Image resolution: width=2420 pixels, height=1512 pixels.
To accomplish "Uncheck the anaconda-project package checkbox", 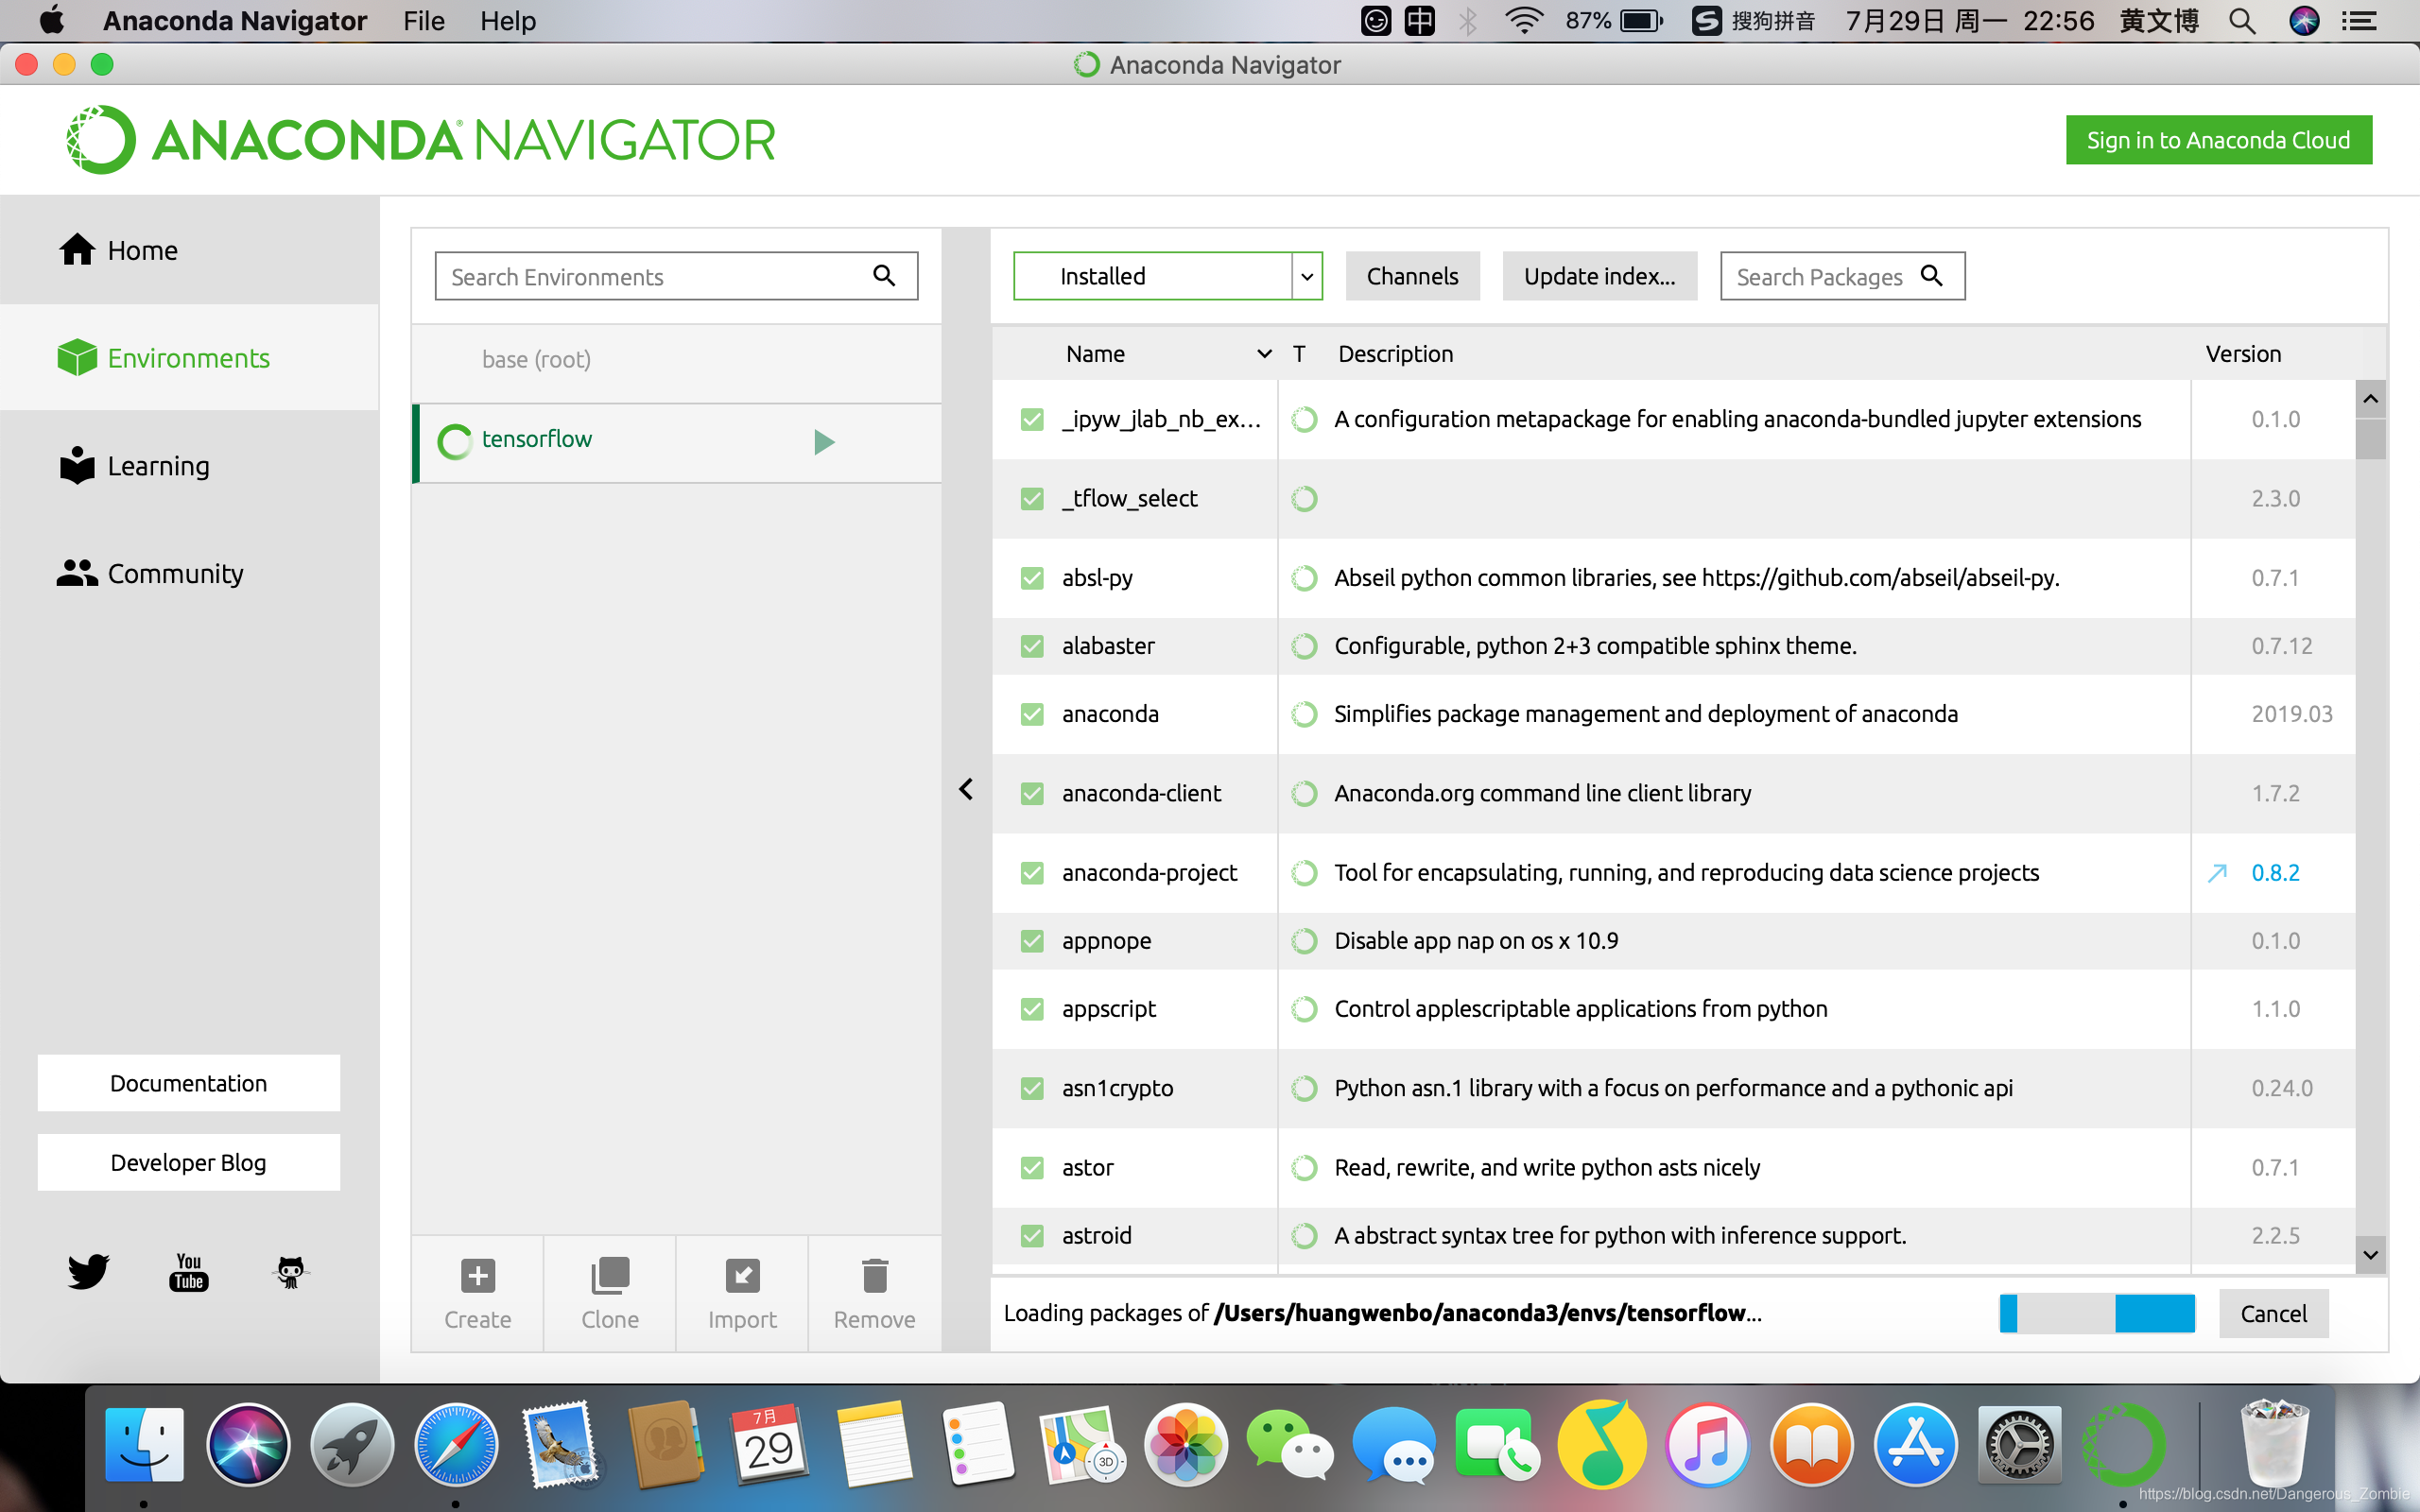I will click(x=1032, y=873).
